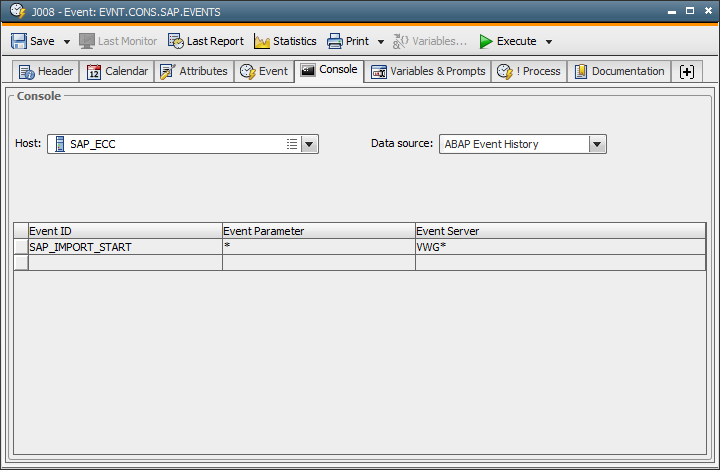Open the Attributes tab
Image resolution: width=720 pixels, height=470 pixels.
(194, 72)
